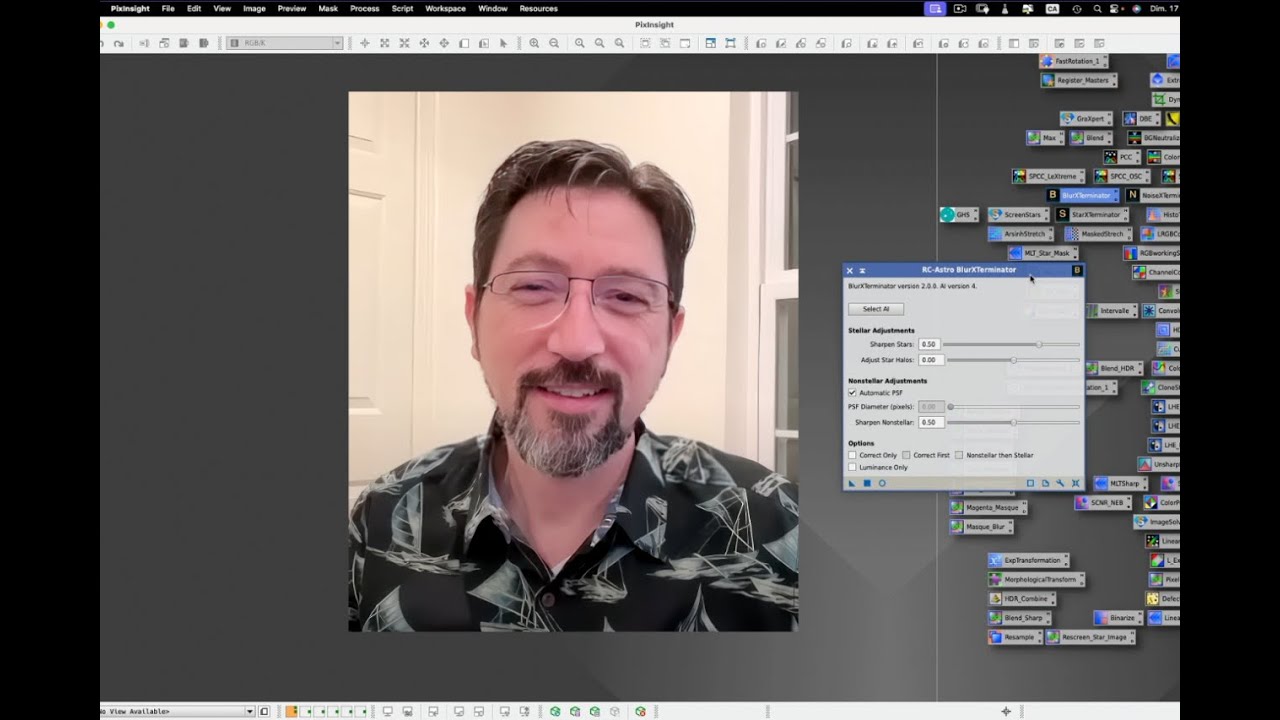The height and width of the screenshot is (720, 1280).
Task: Open the MLT_Star_Mask process icon
Action: (x=1042, y=253)
